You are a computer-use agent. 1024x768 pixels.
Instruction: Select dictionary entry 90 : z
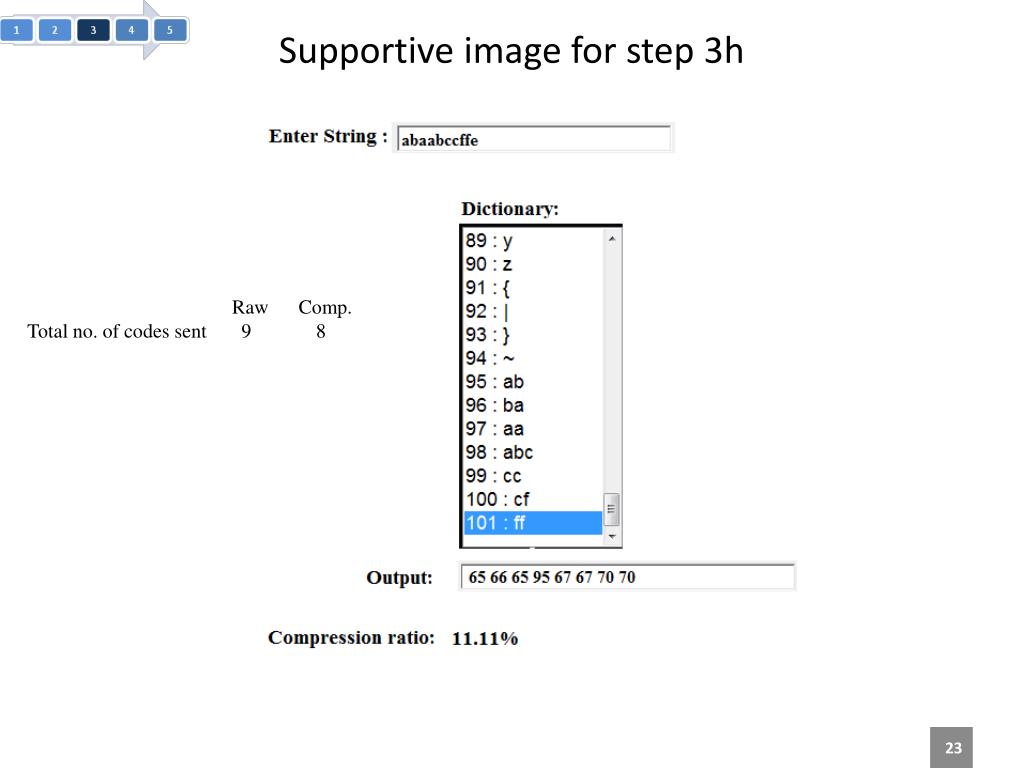click(533, 264)
